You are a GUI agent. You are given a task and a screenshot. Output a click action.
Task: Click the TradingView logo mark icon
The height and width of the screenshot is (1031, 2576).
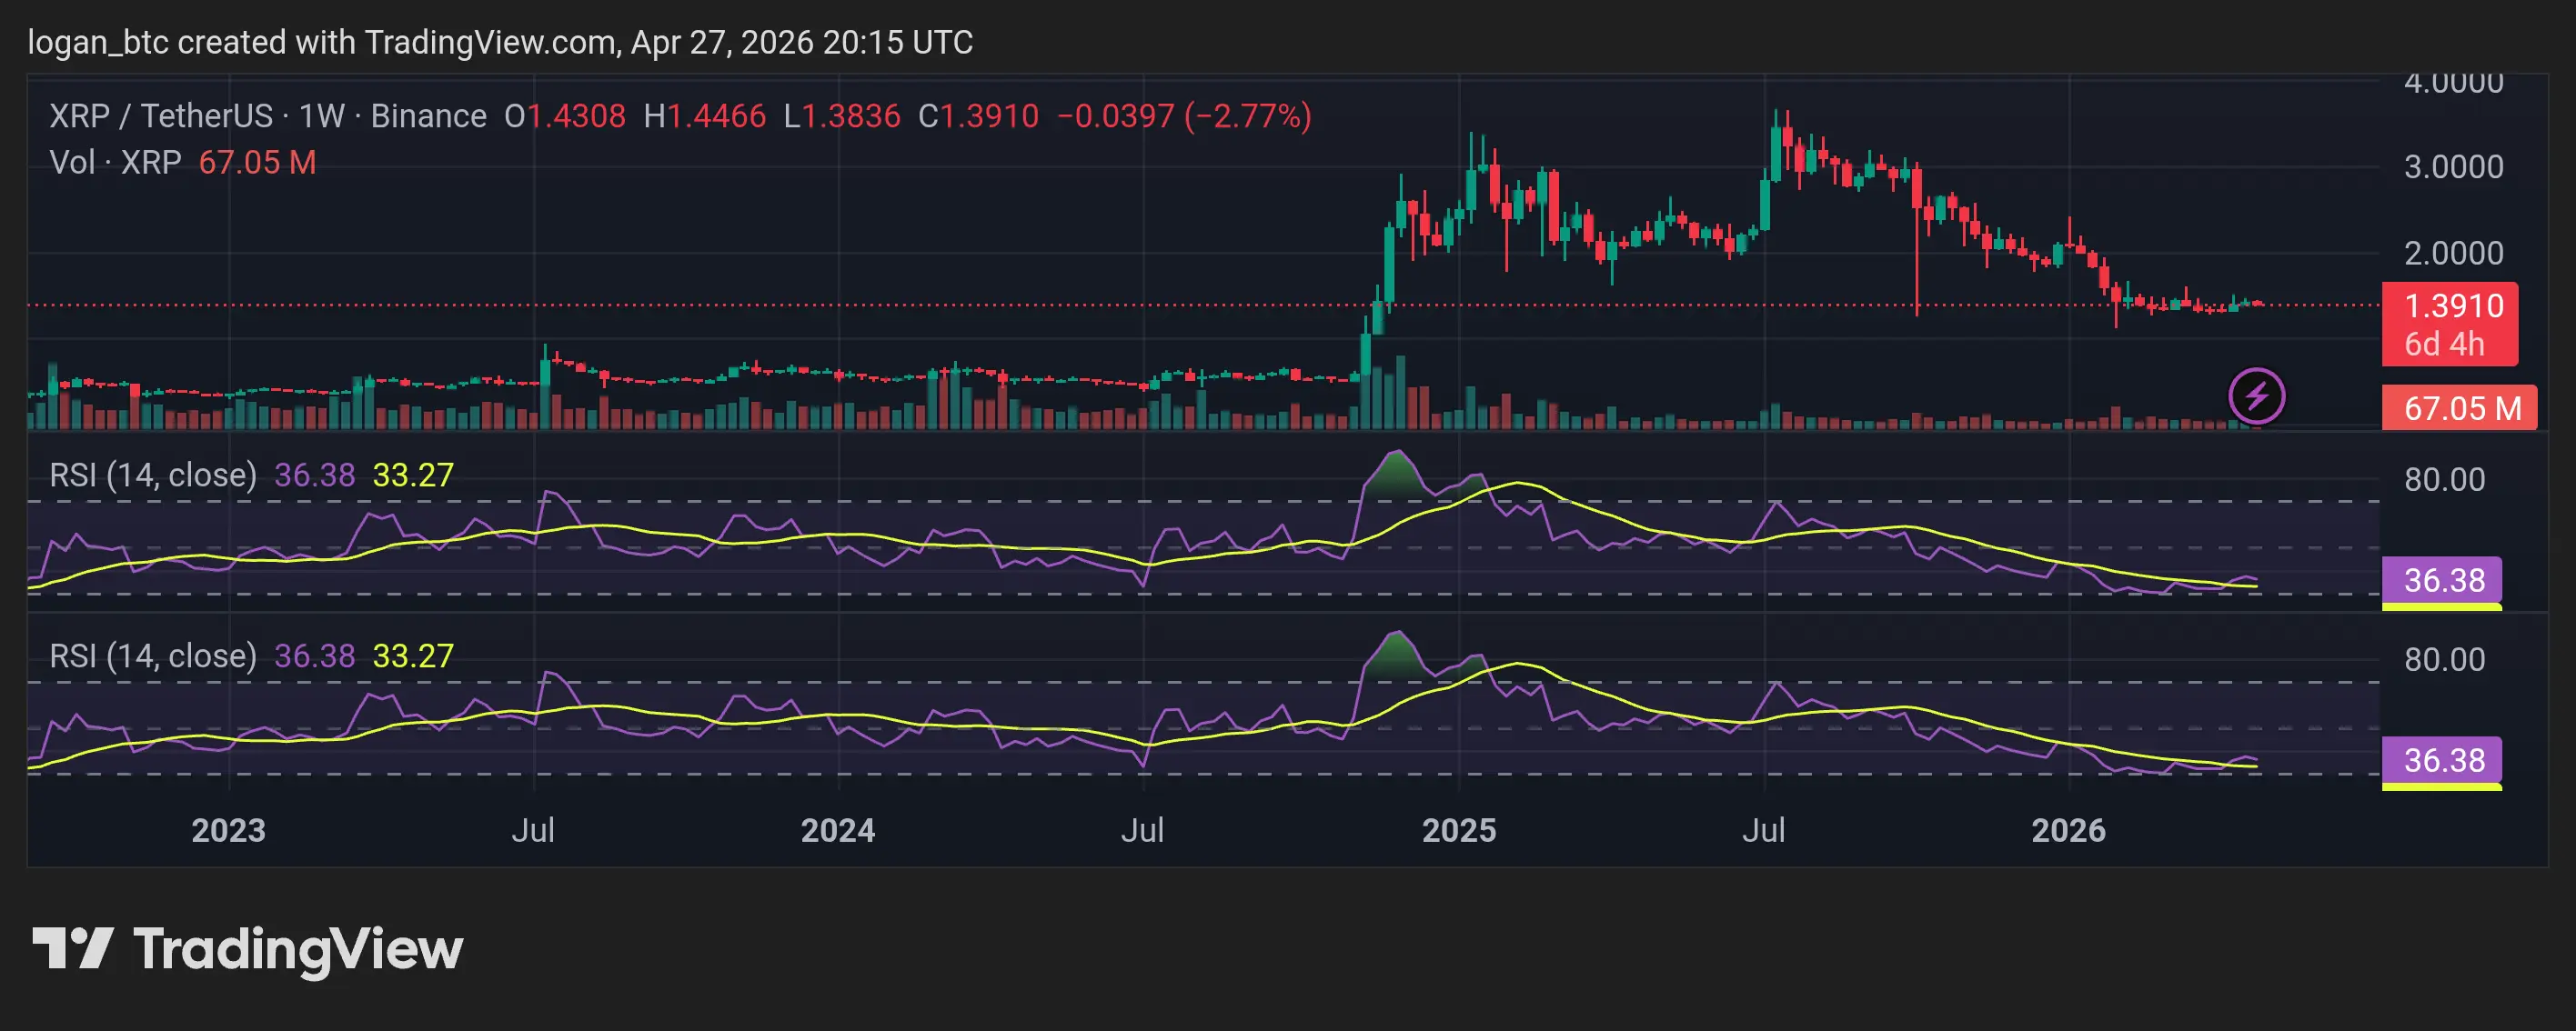tap(72, 947)
